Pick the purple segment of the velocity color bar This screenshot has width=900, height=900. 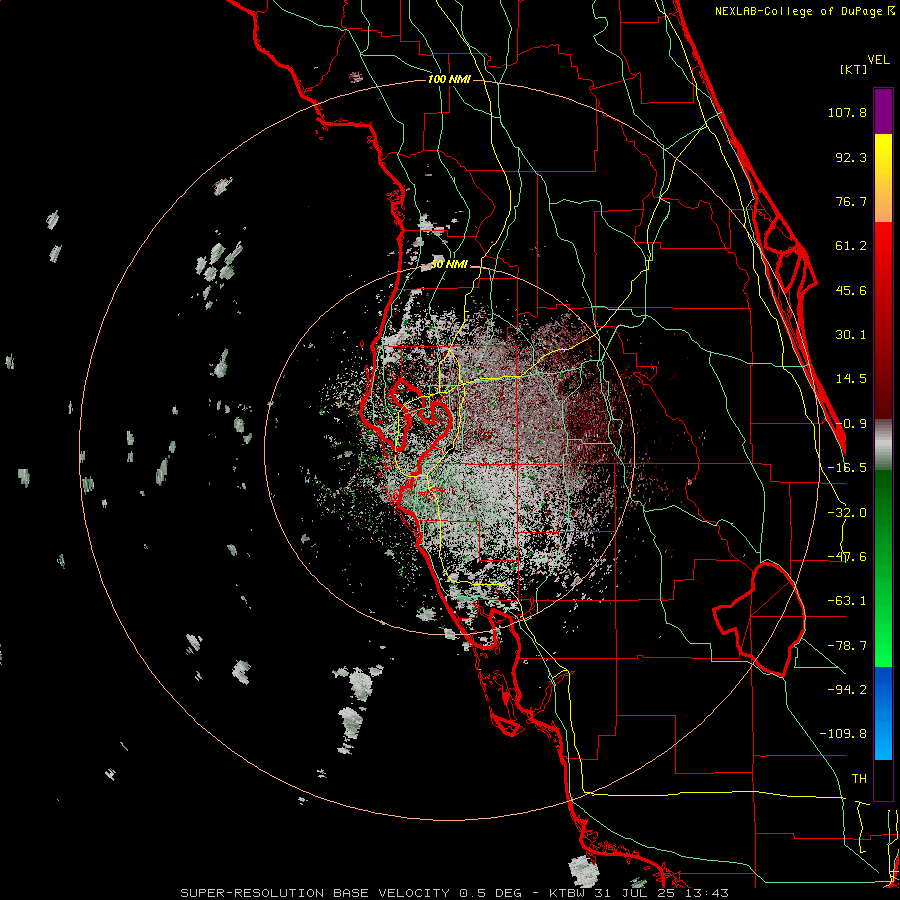[883, 111]
